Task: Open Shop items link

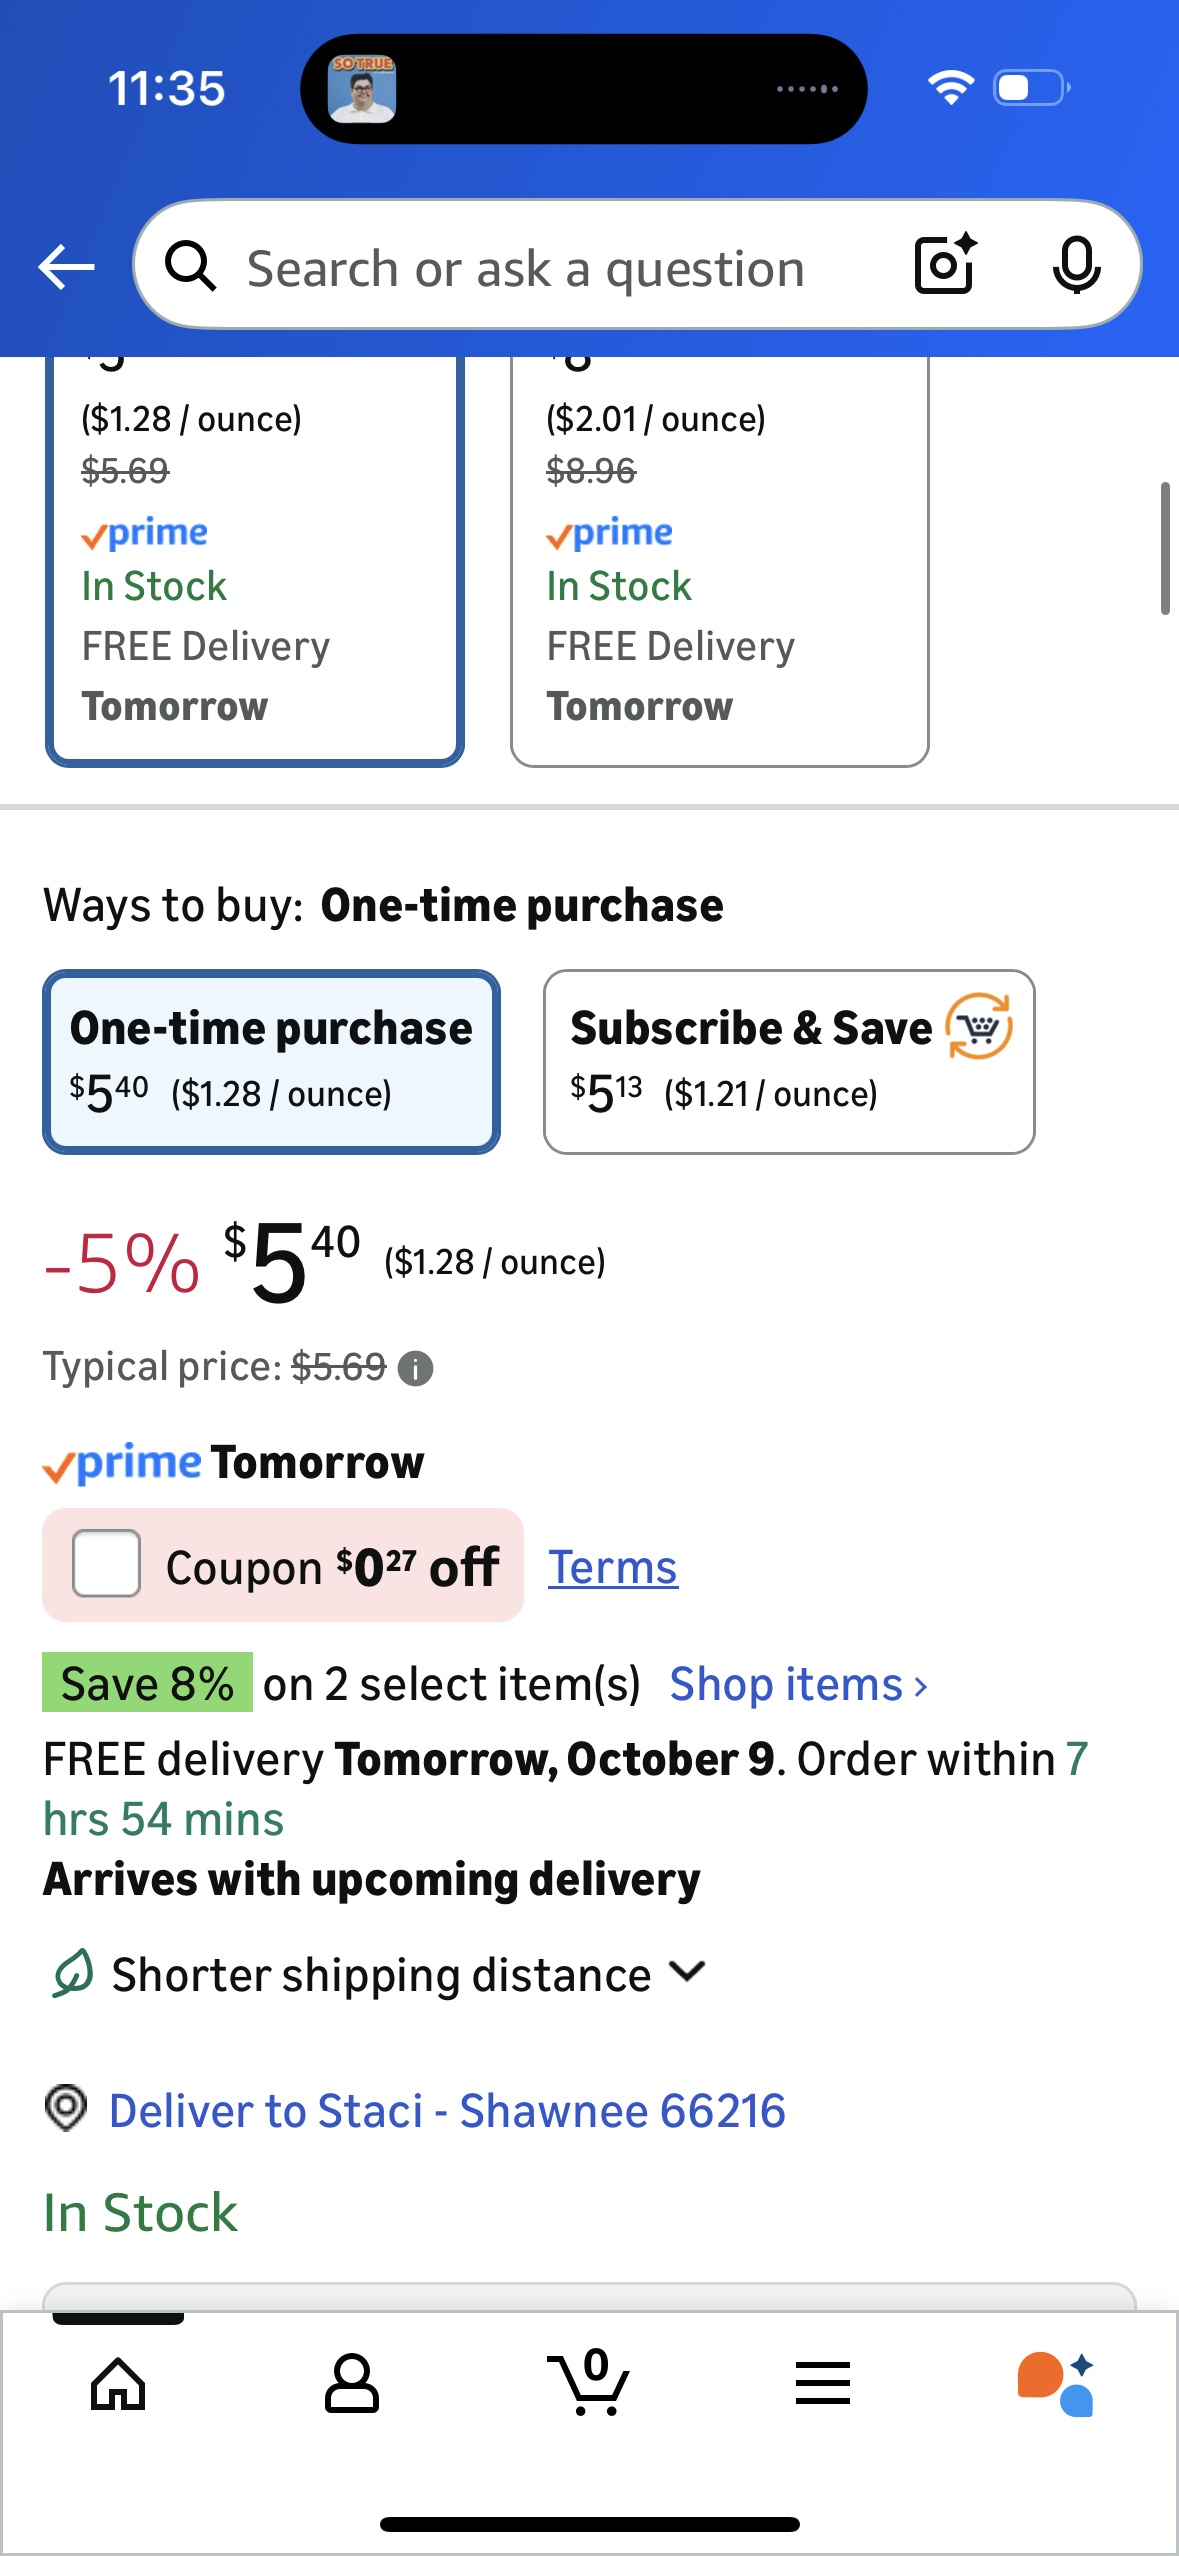Action: point(798,1685)
